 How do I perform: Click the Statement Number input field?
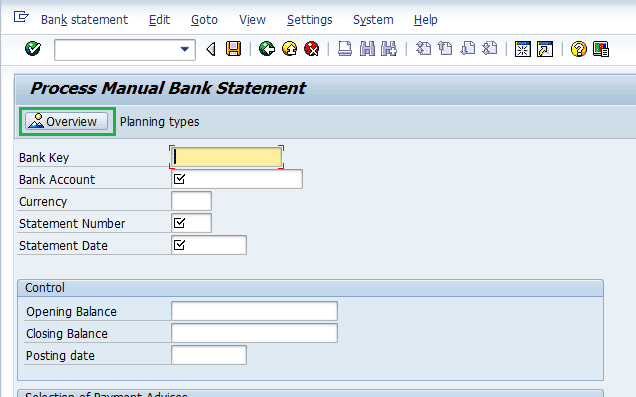pos(191,223)
